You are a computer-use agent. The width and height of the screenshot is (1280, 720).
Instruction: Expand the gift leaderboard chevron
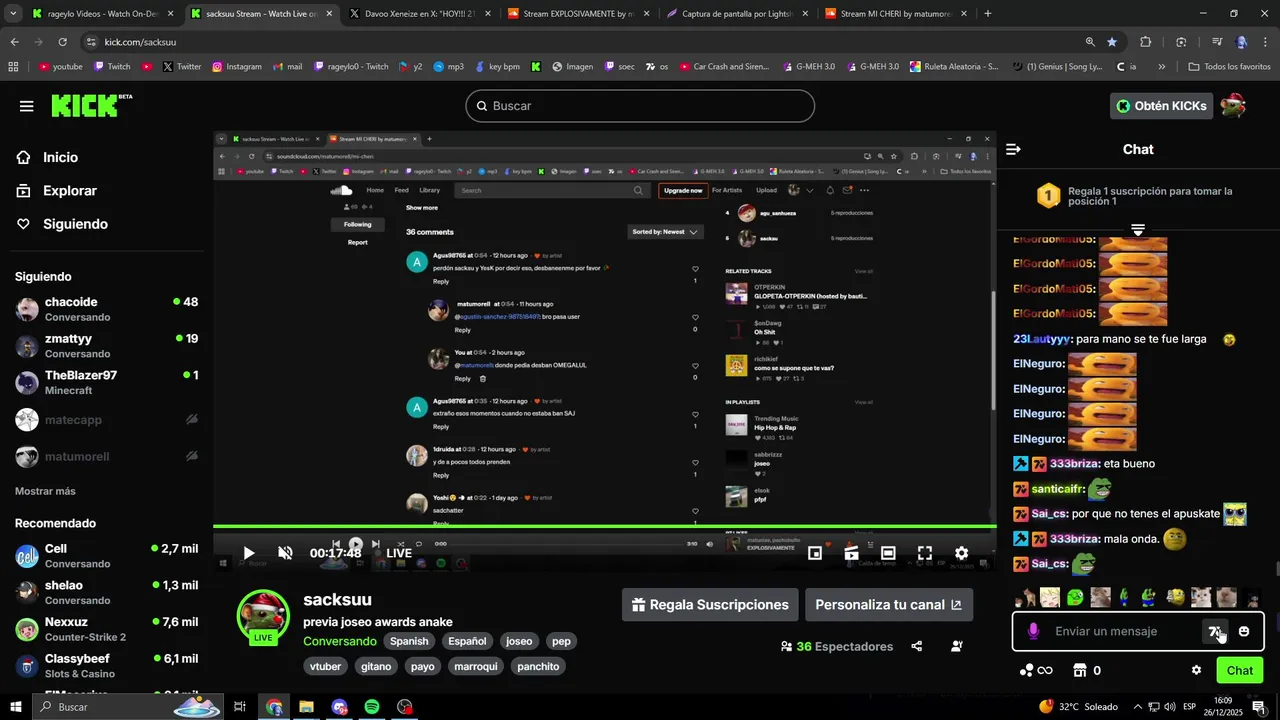tap(1137, 230)
